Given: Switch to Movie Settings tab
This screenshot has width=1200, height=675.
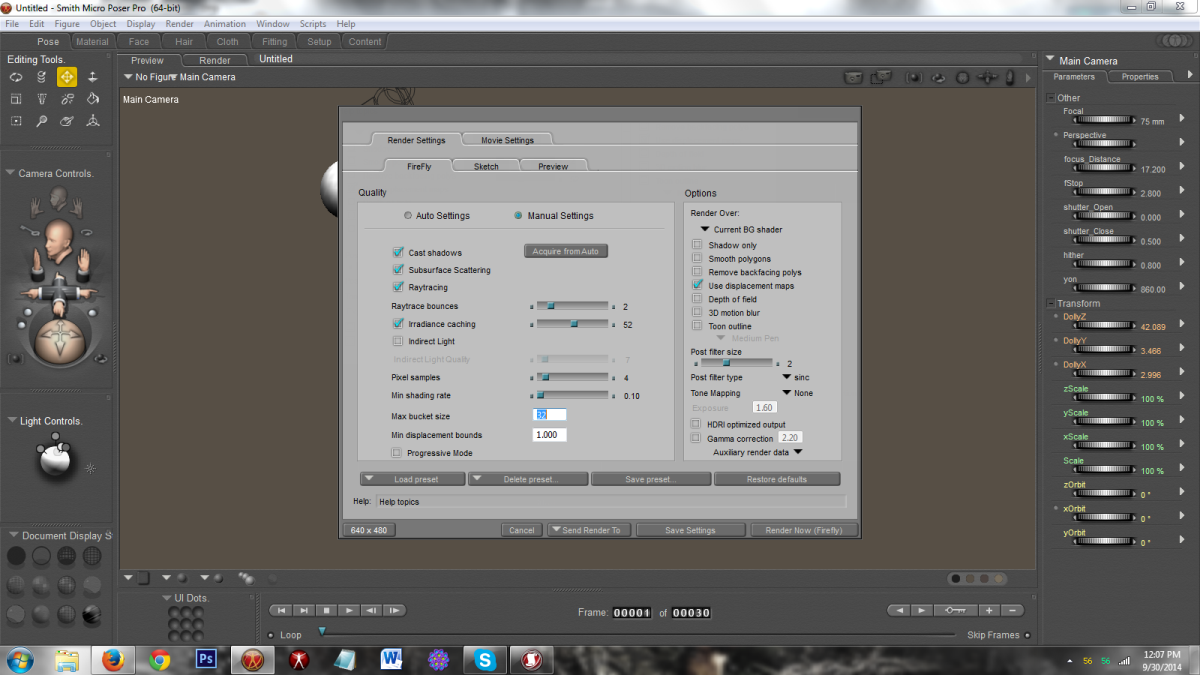Looking at the screenshot, I should coord(507,140).
